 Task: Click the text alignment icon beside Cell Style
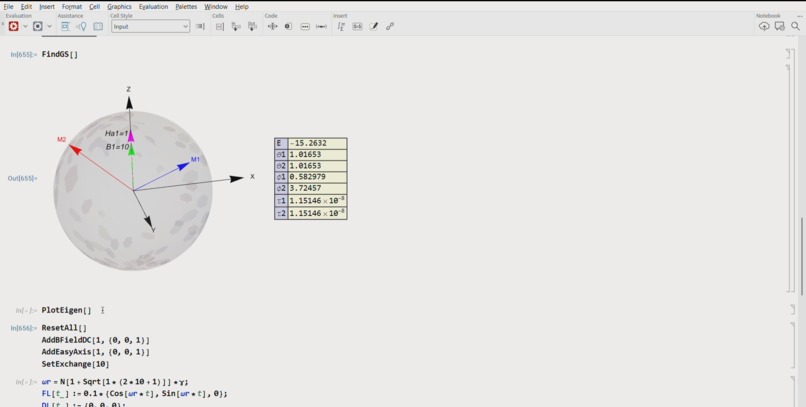pos(200,26)
